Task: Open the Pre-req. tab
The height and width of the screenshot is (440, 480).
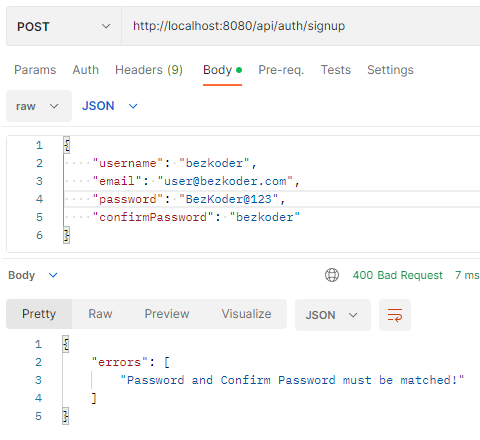Action: (281, 70)
